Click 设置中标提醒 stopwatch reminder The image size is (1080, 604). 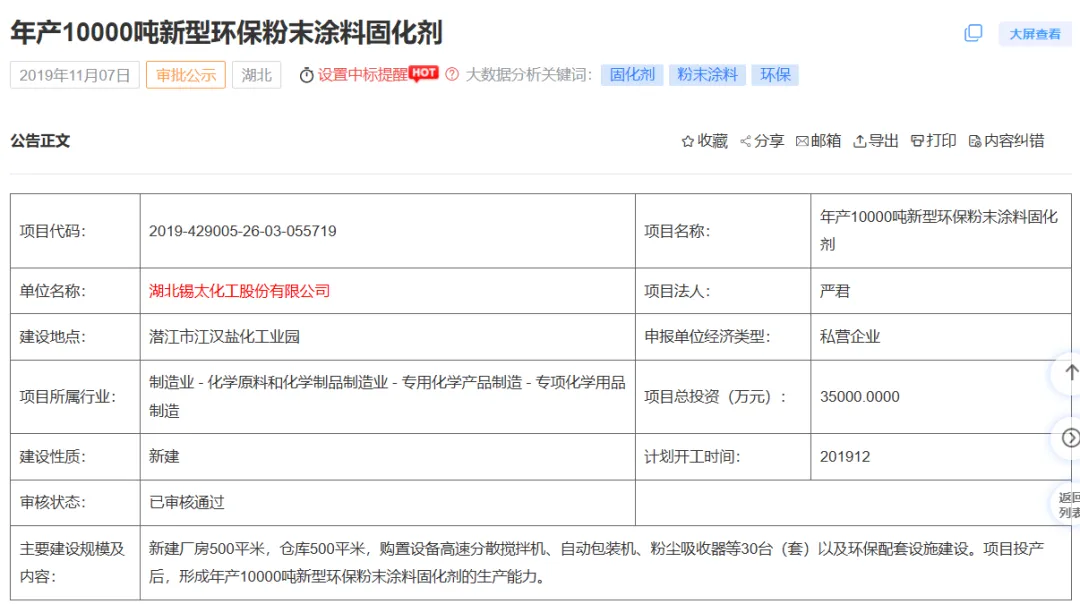click(x=307, y=75)
